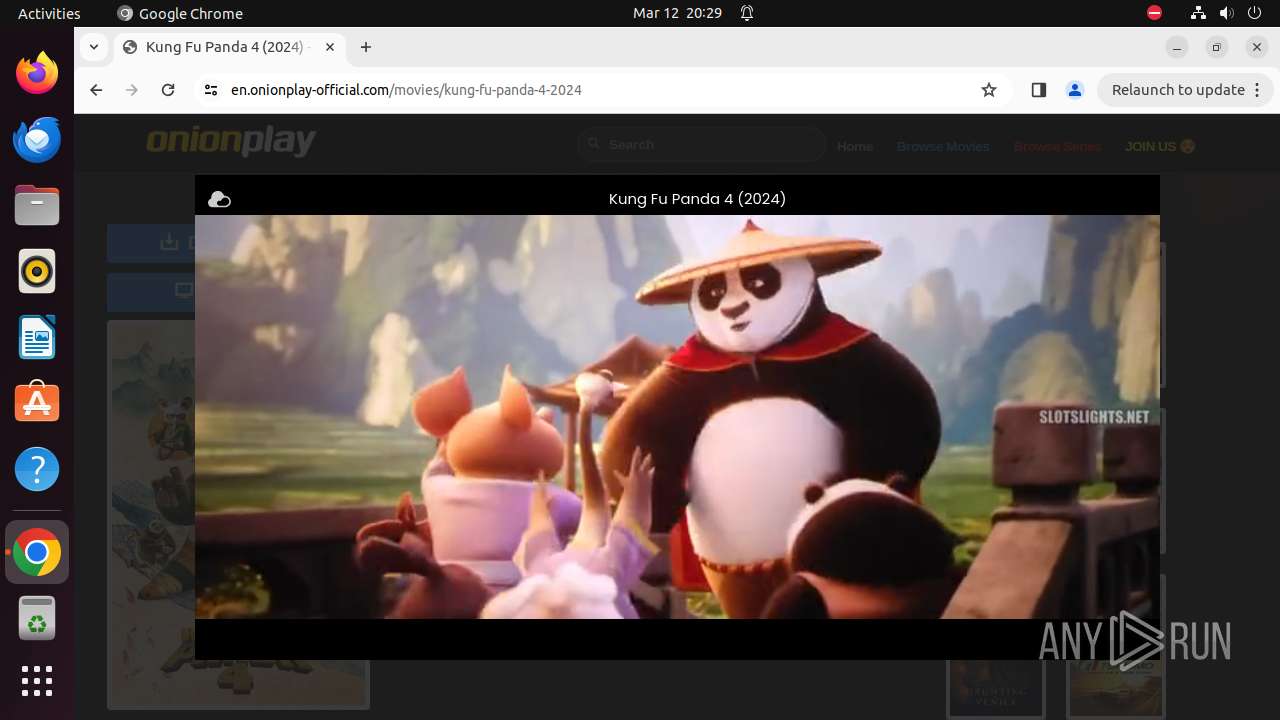Open the Help icon in the dock
The width and height of the screenshot is (1280, 720).
[x=37, y=469]
